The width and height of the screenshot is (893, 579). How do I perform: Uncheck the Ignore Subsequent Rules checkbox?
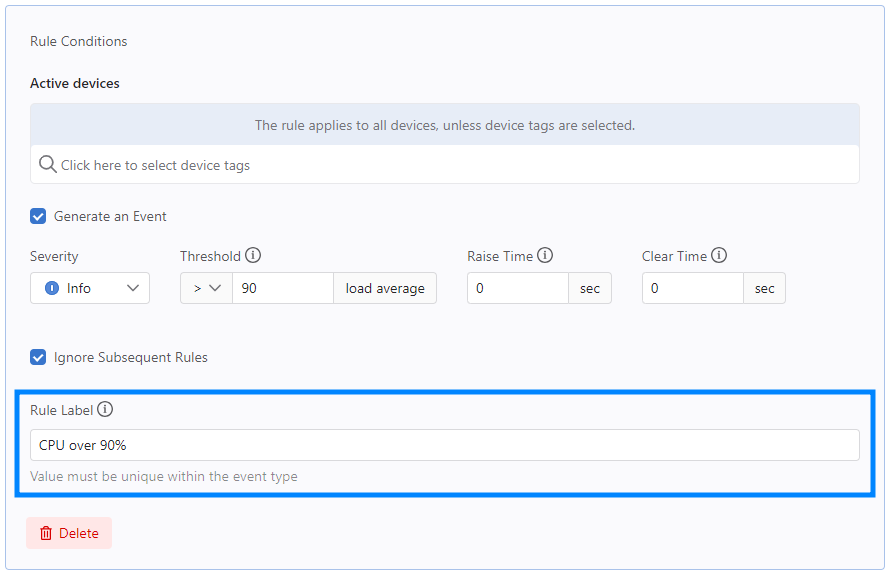[x=38, y=358]
